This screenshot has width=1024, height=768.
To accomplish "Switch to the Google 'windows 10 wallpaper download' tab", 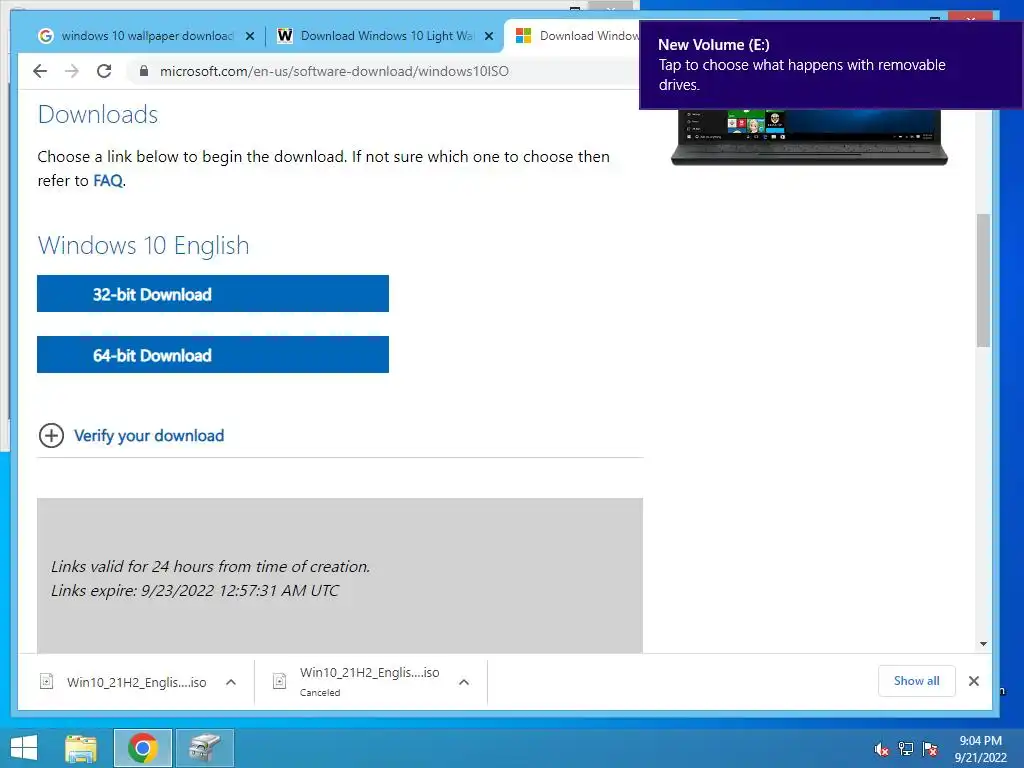I will [146, 36].
